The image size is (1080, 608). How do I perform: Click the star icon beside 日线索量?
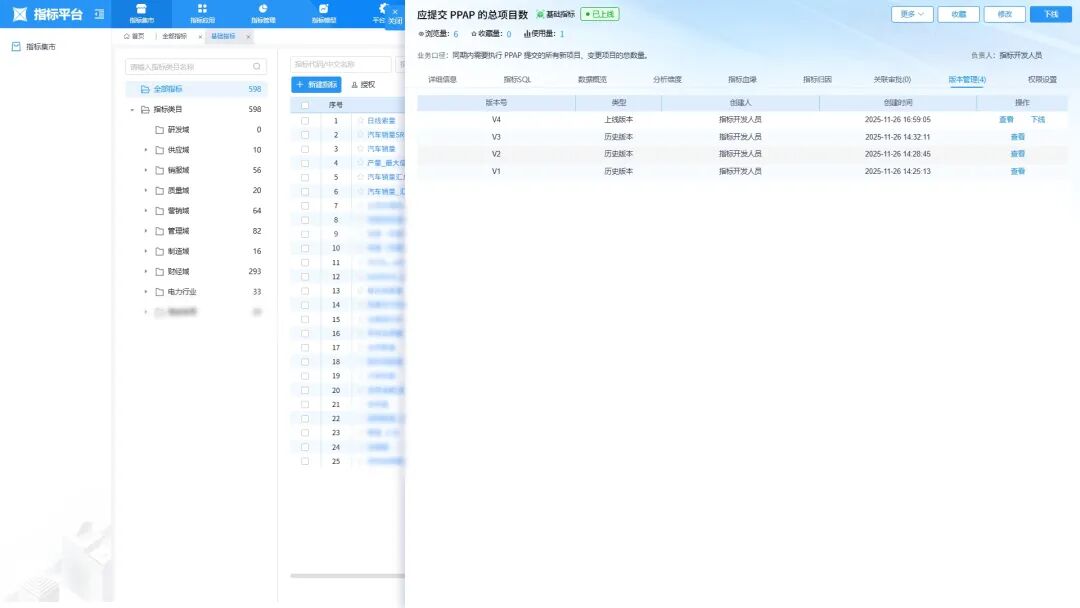point(360,120)
